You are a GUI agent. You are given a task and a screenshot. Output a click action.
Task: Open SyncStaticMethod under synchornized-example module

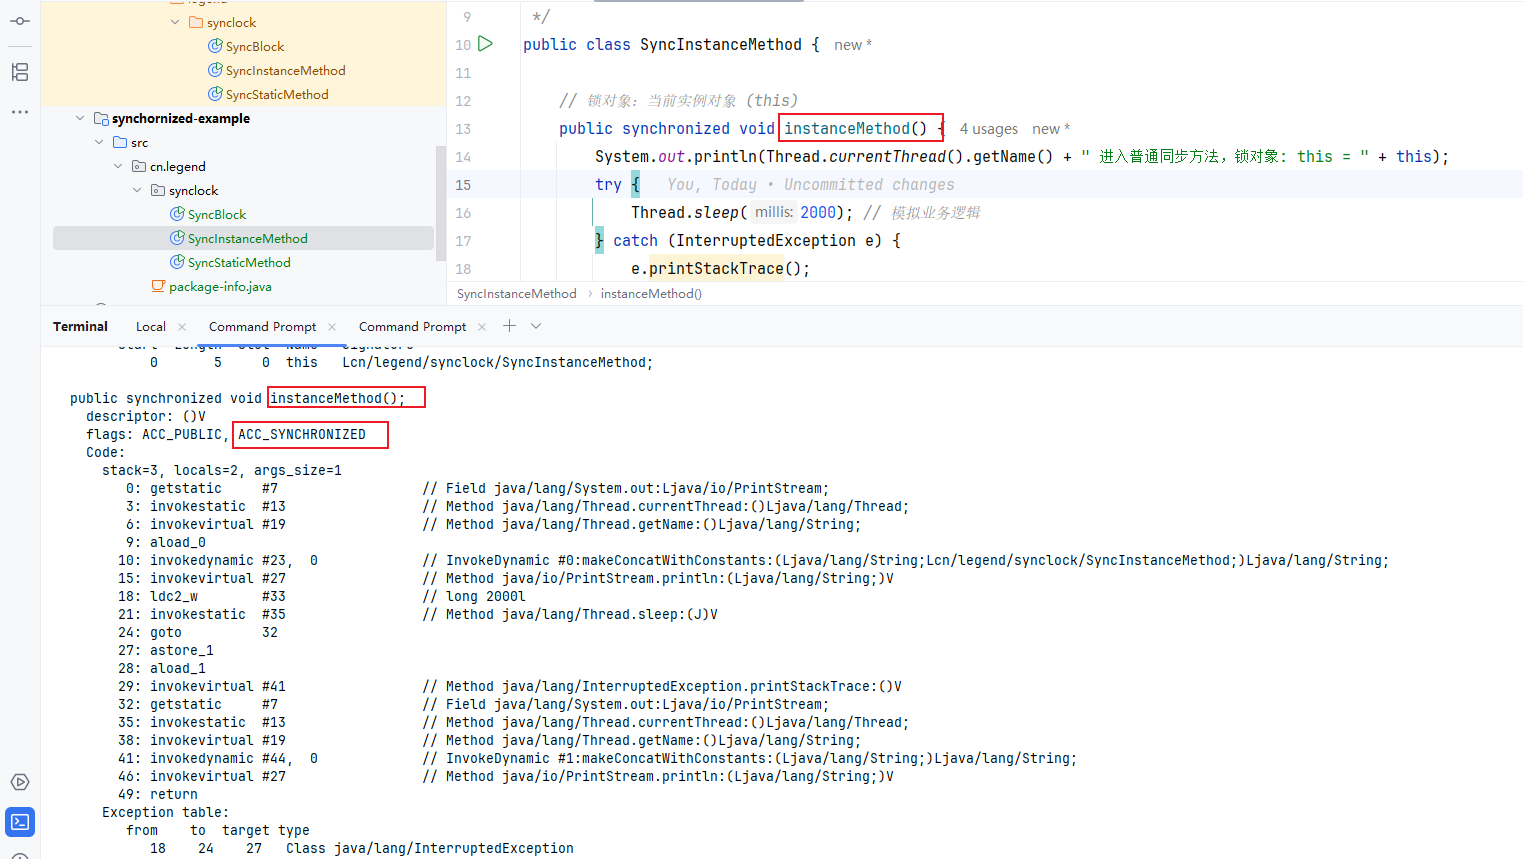coord(238,262)
